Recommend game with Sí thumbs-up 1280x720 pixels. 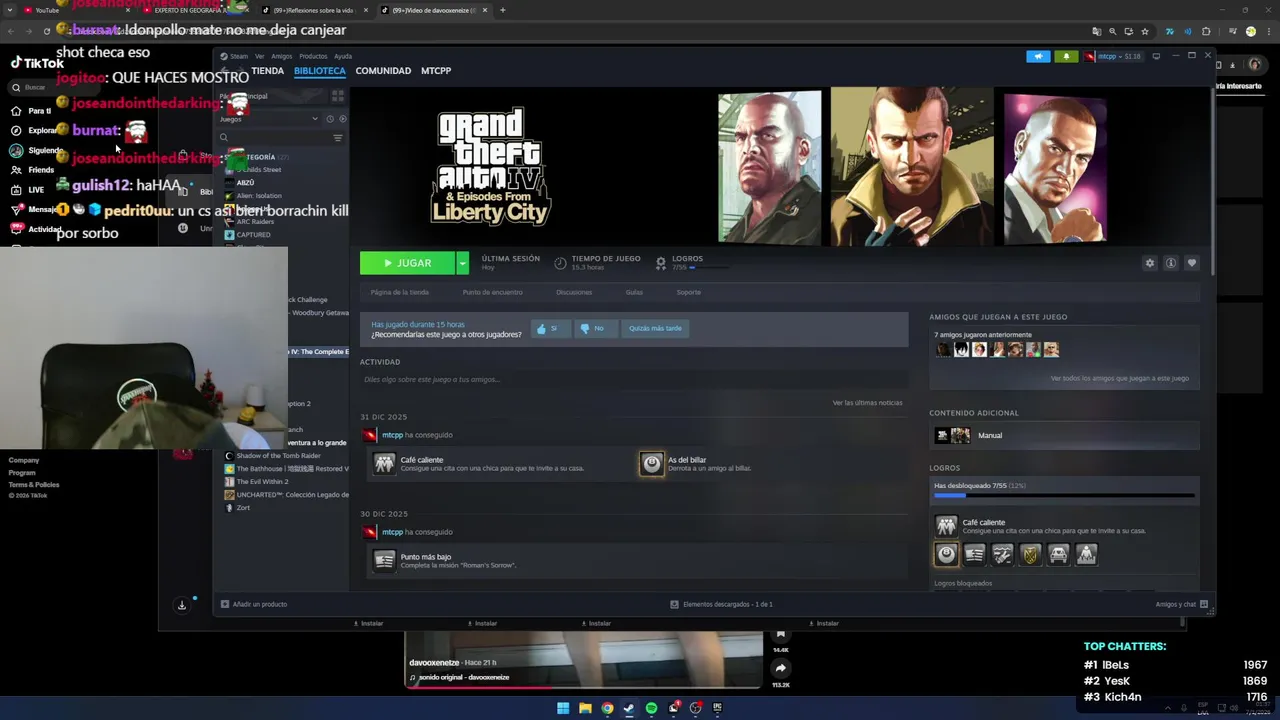[x=551, y=328]
